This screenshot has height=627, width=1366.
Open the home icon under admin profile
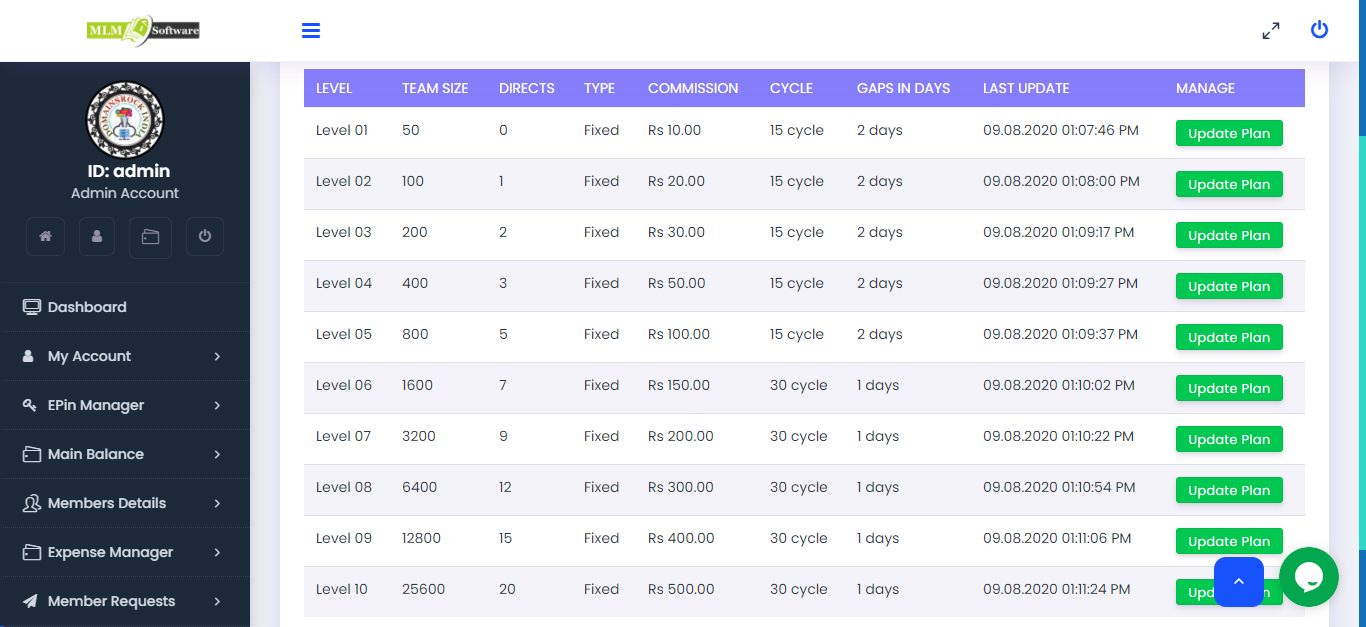45,237
